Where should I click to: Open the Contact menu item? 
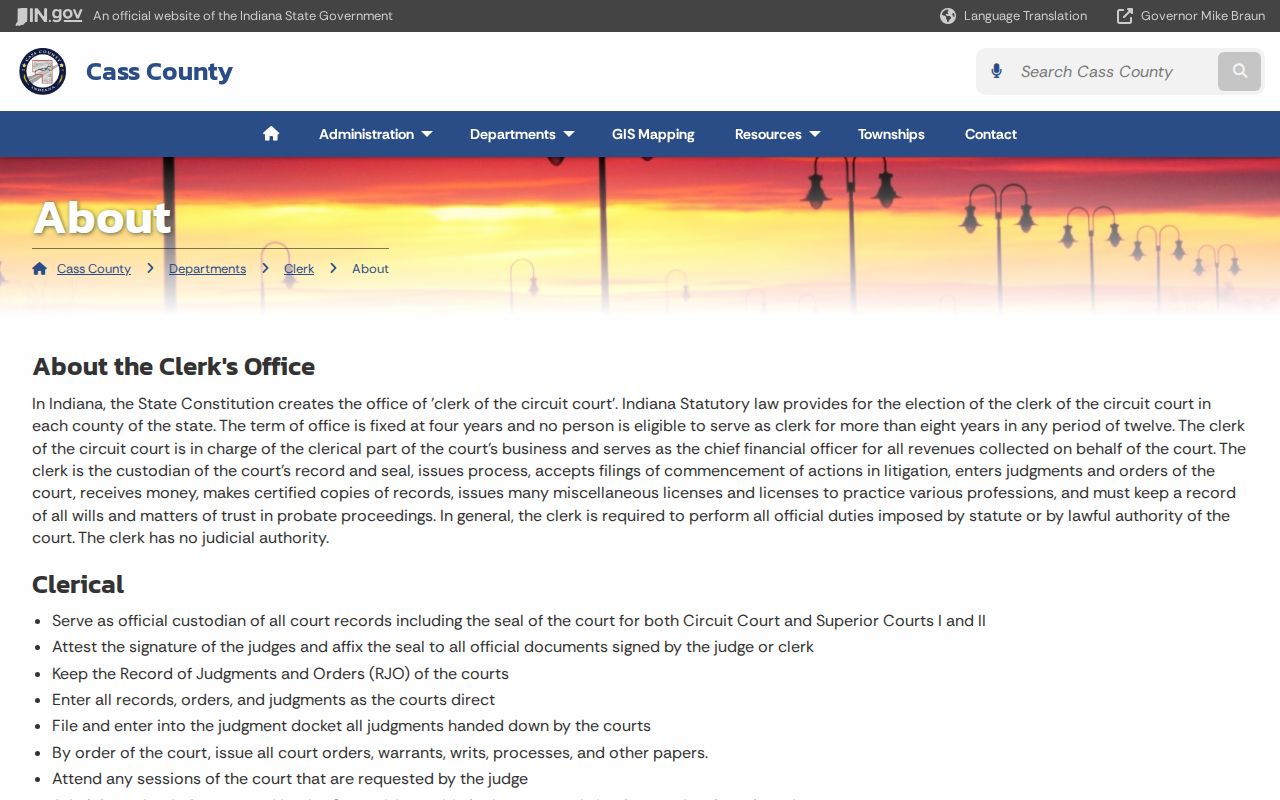991,134
